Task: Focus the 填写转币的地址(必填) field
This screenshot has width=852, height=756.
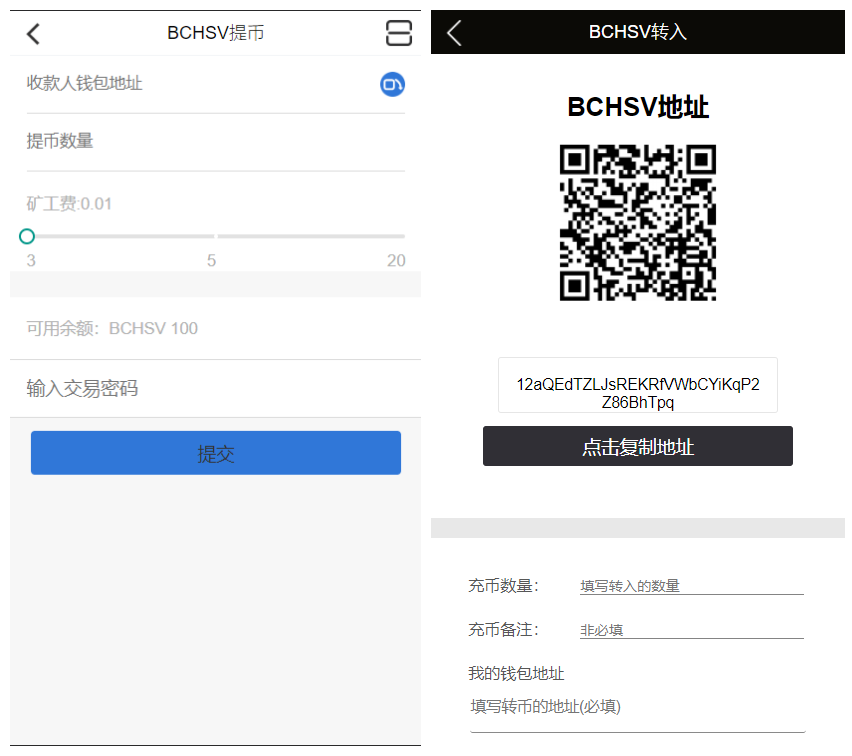Action: [637, 707]
